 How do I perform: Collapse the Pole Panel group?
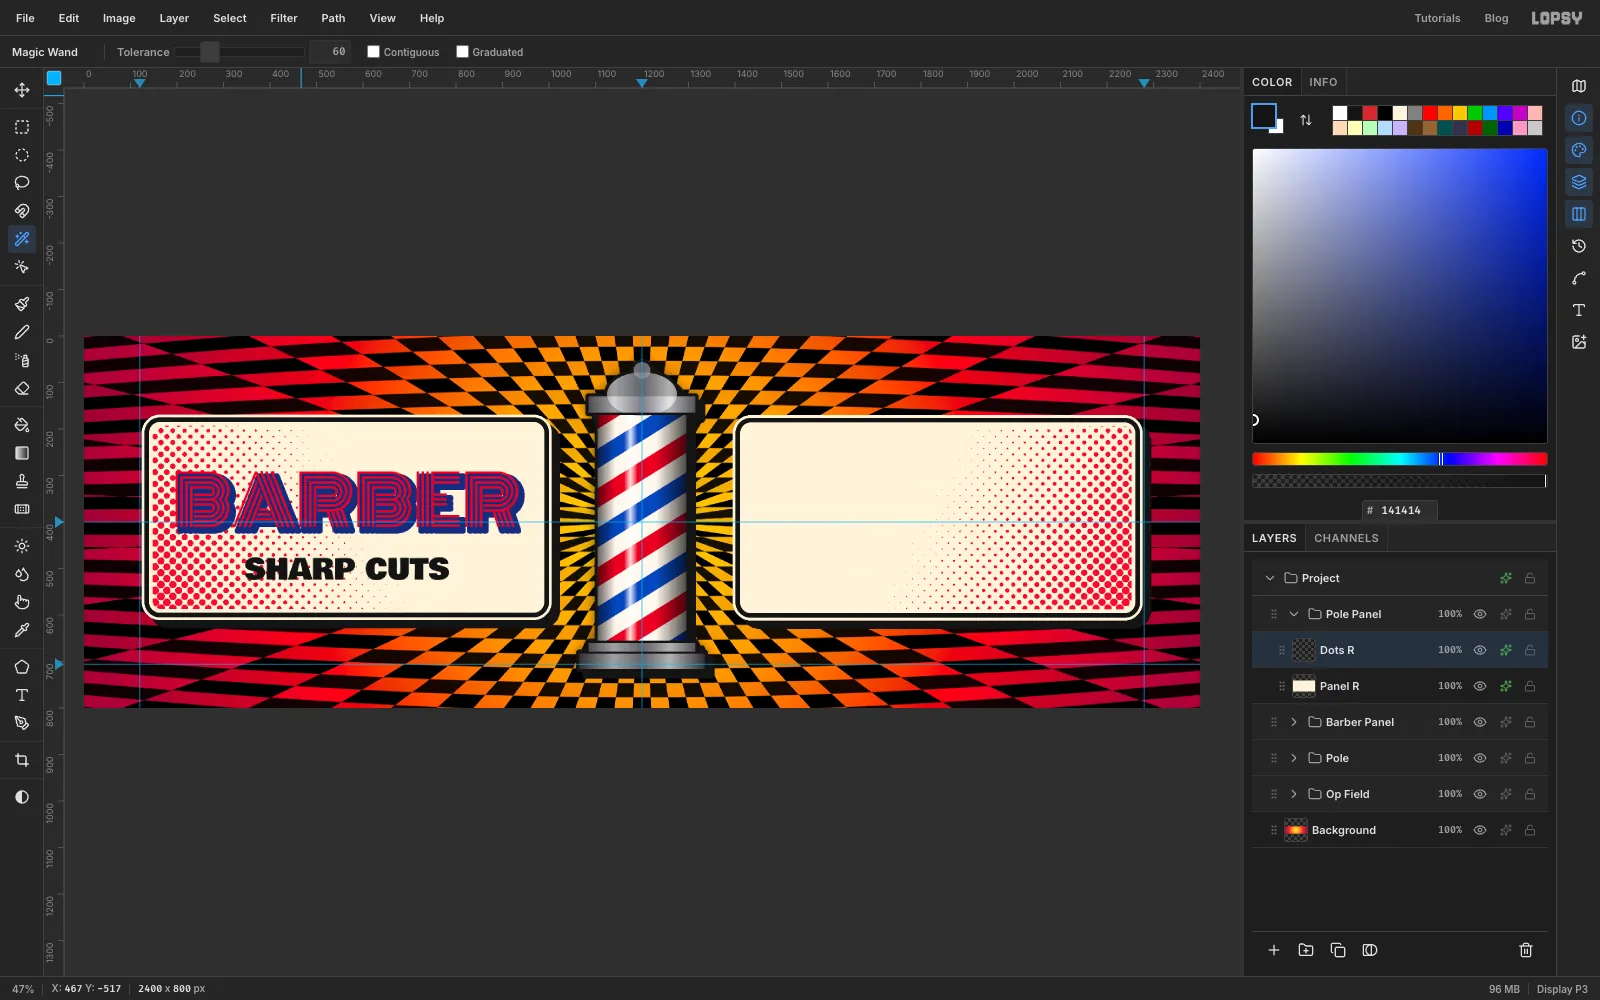[x=1294, y=614]
